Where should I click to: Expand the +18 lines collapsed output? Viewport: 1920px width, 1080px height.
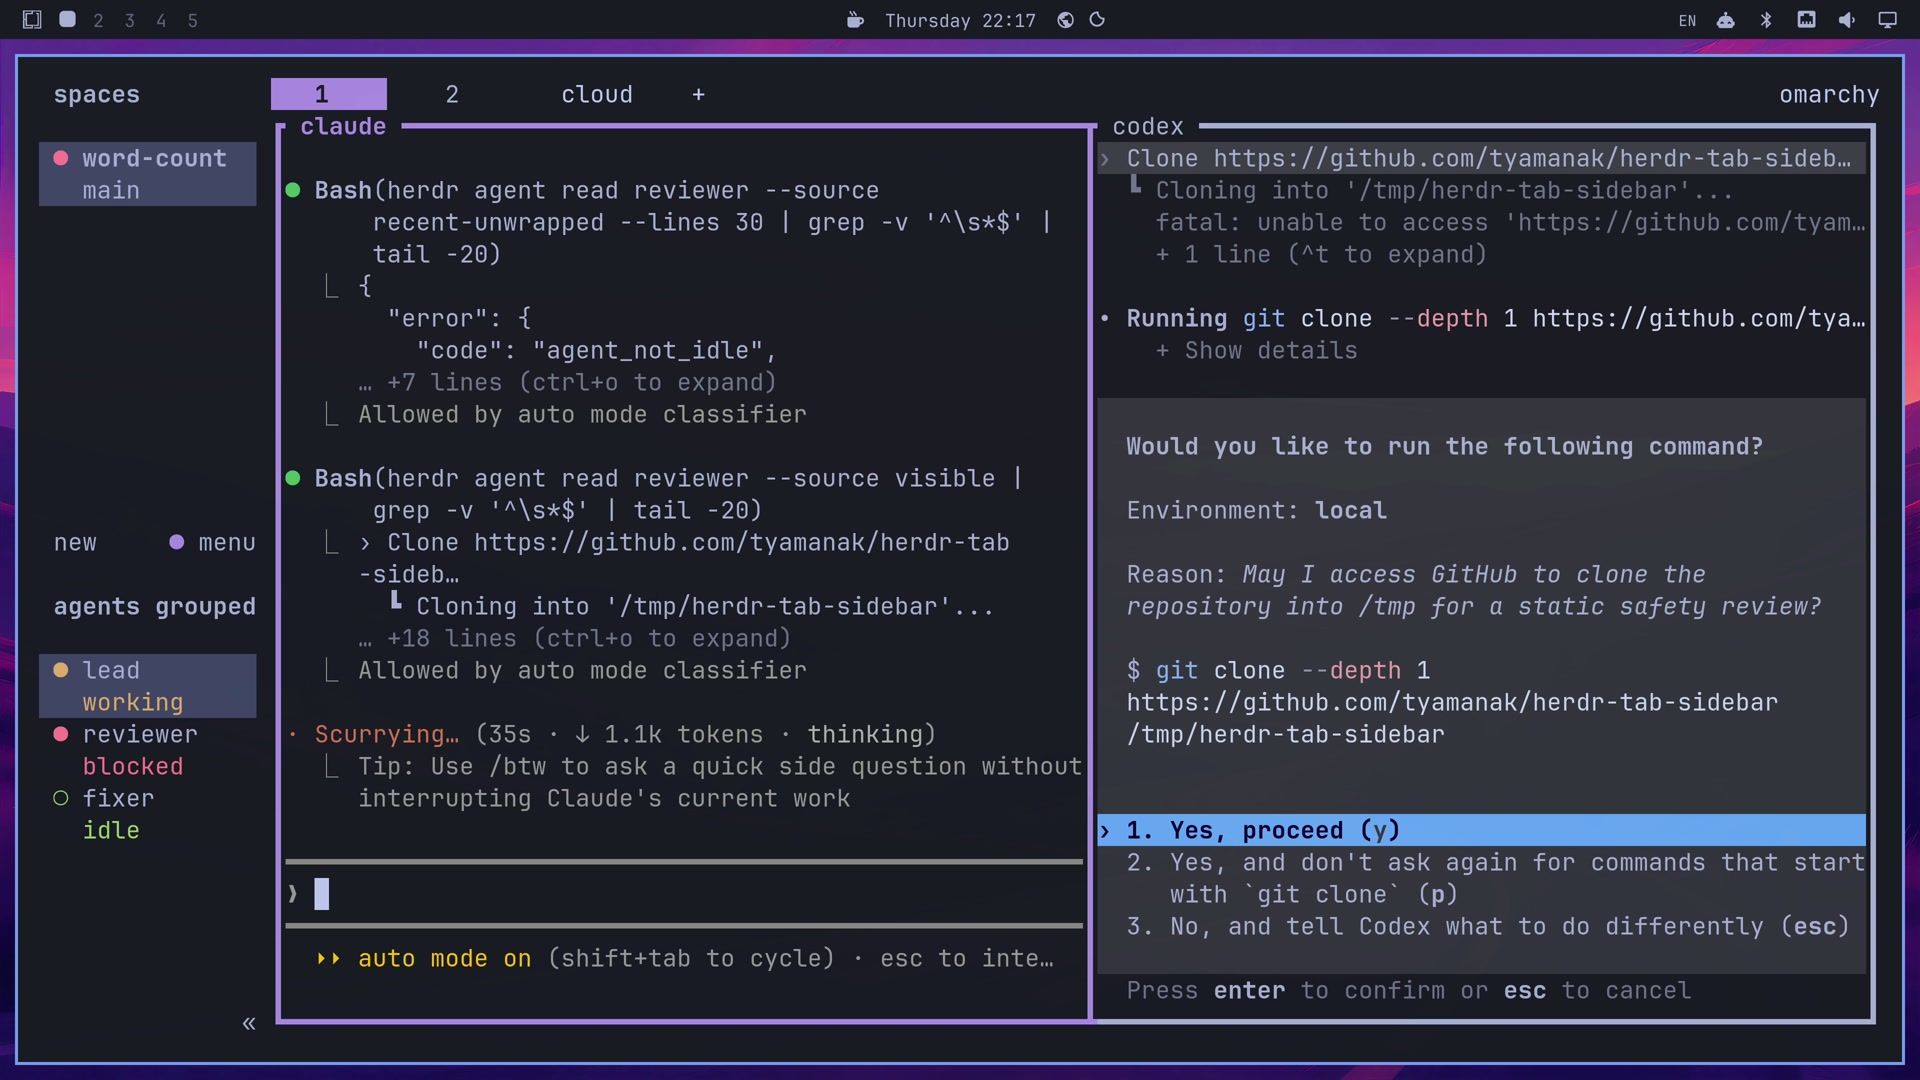coord(574,638)
